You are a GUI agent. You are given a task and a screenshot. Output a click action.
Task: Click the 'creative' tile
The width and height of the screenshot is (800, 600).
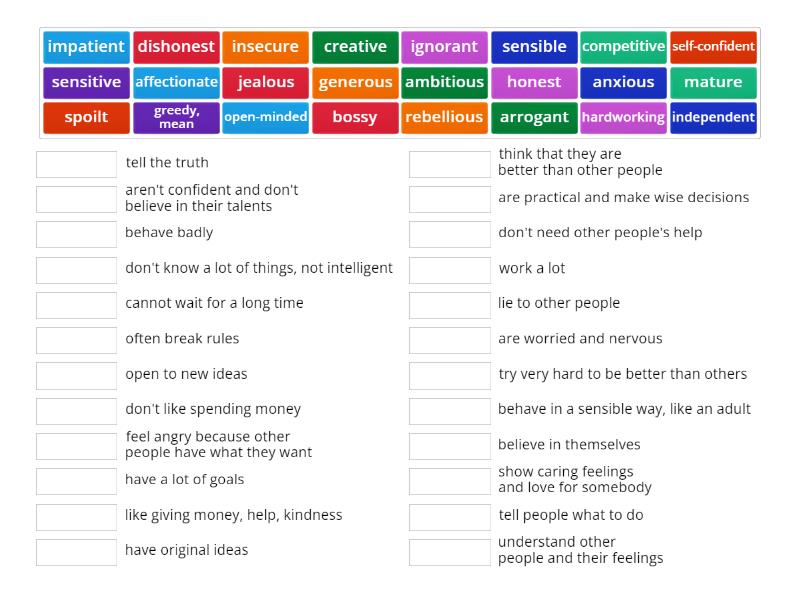(355, 46)
